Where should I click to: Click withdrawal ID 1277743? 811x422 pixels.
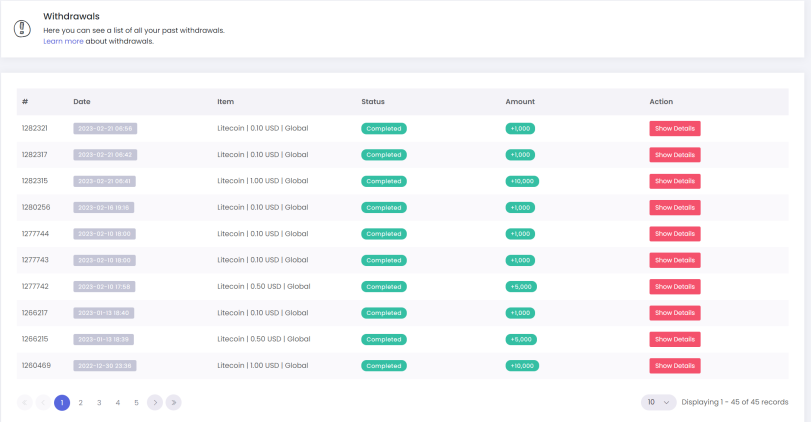click(x=35, y=260)
